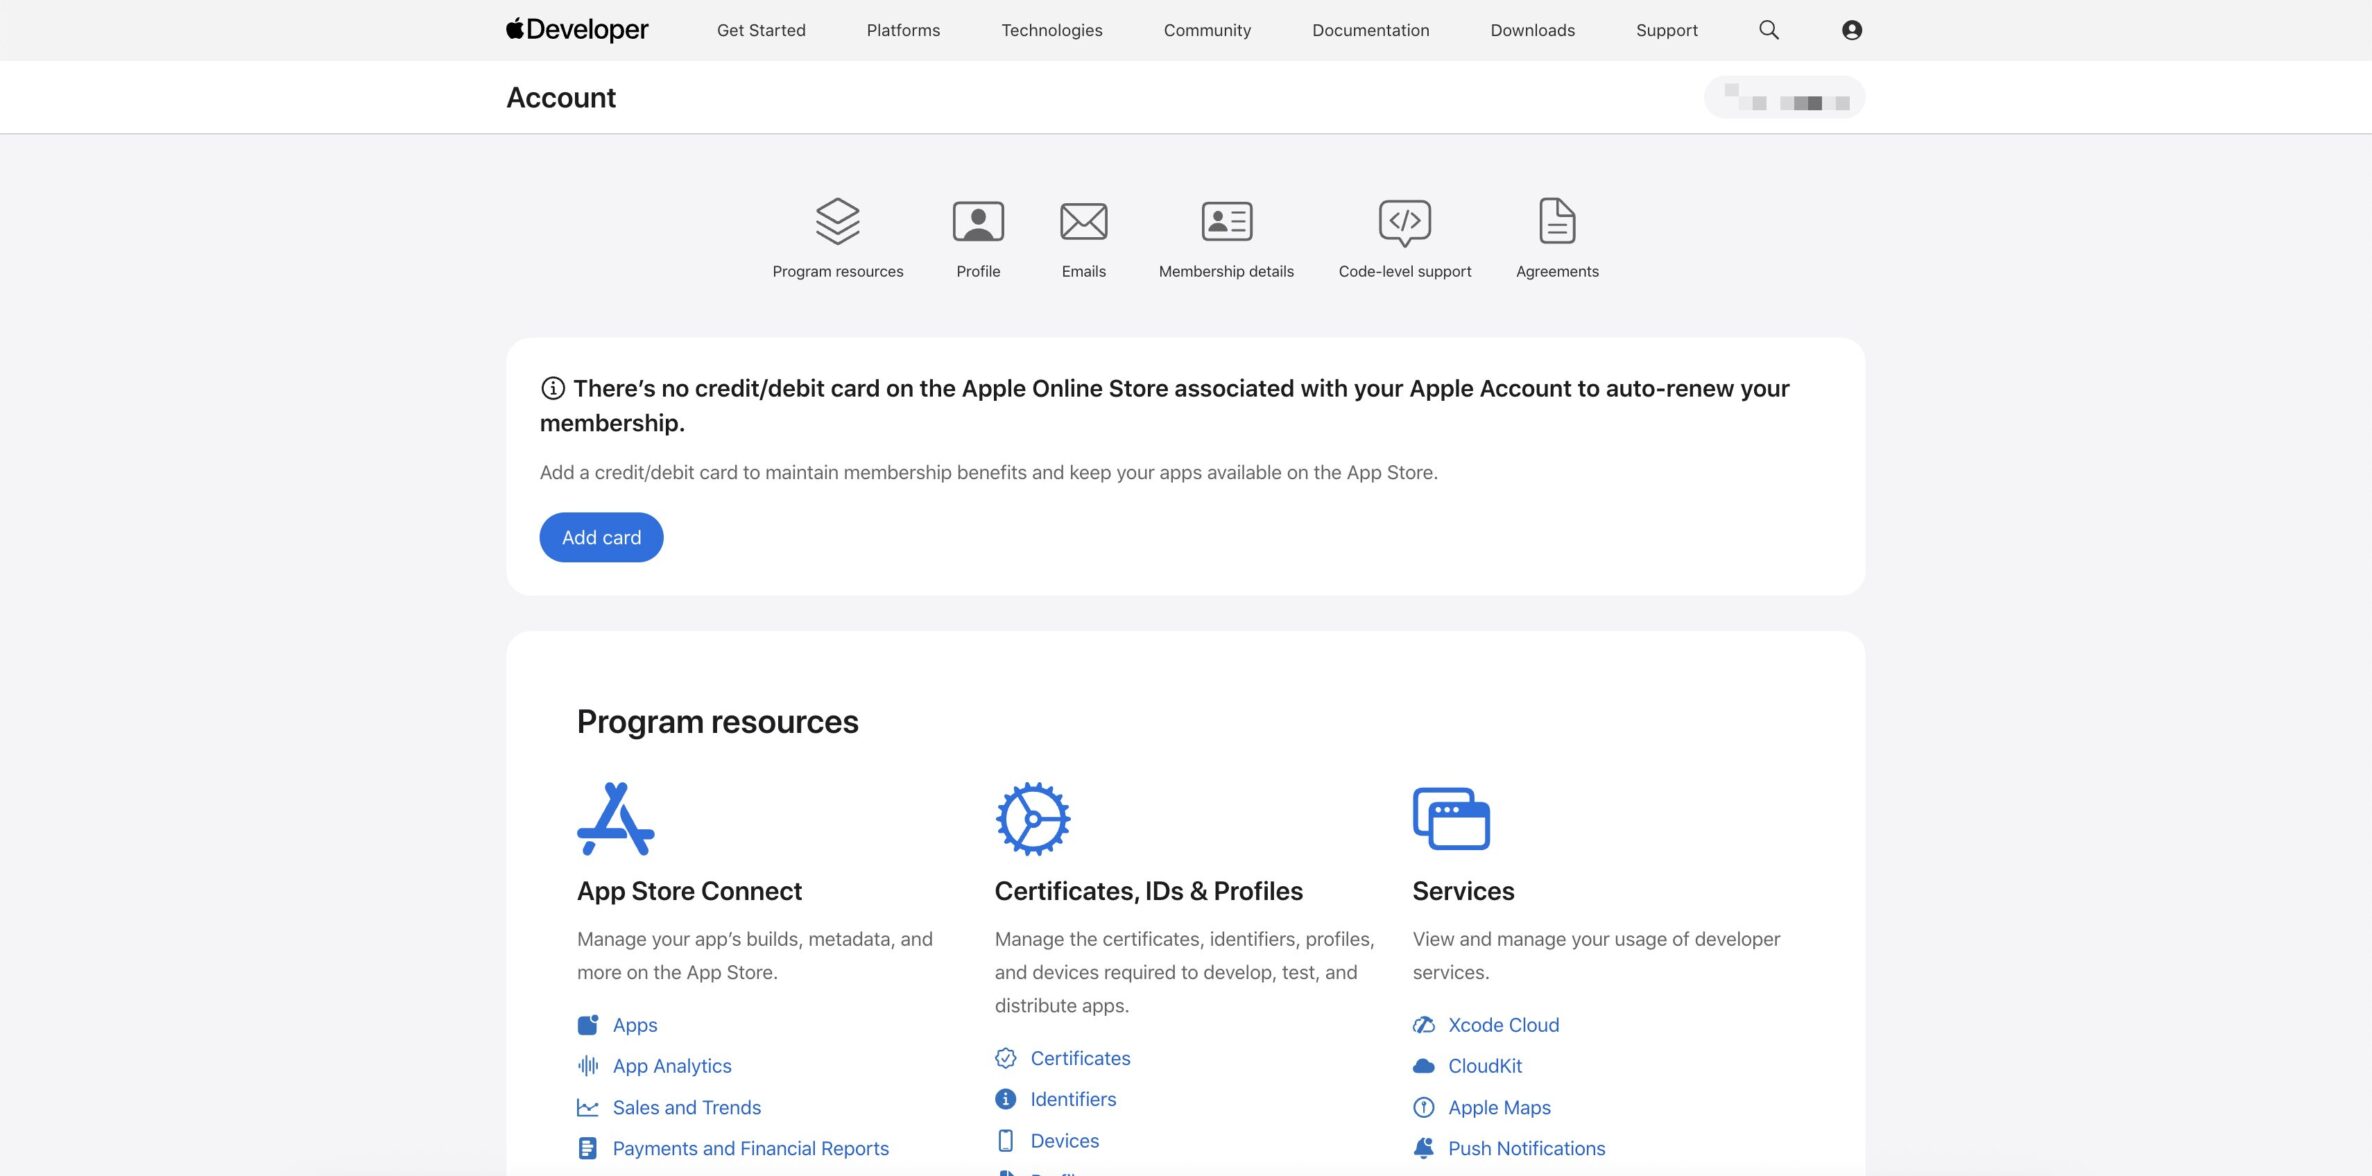Click the CloudKit cloud icon
2372x1176 pixels.
[1424, 1066]
